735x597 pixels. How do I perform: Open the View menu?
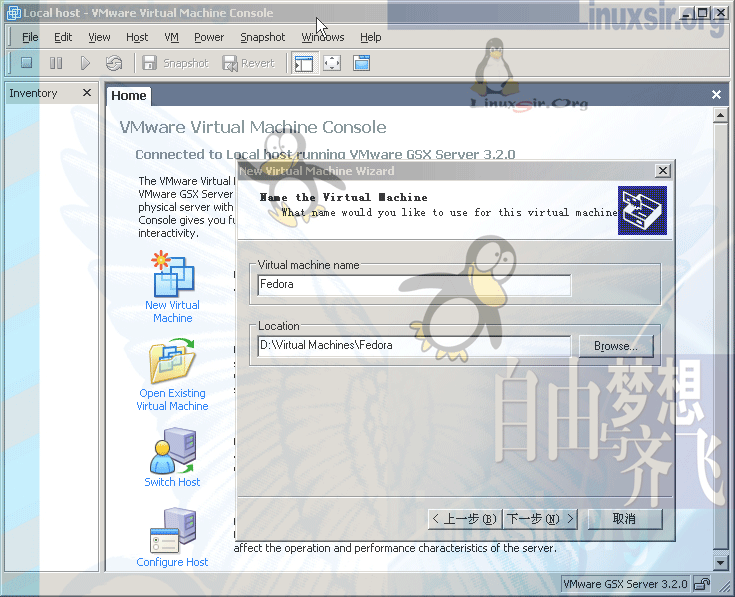[x=99, y=37]
